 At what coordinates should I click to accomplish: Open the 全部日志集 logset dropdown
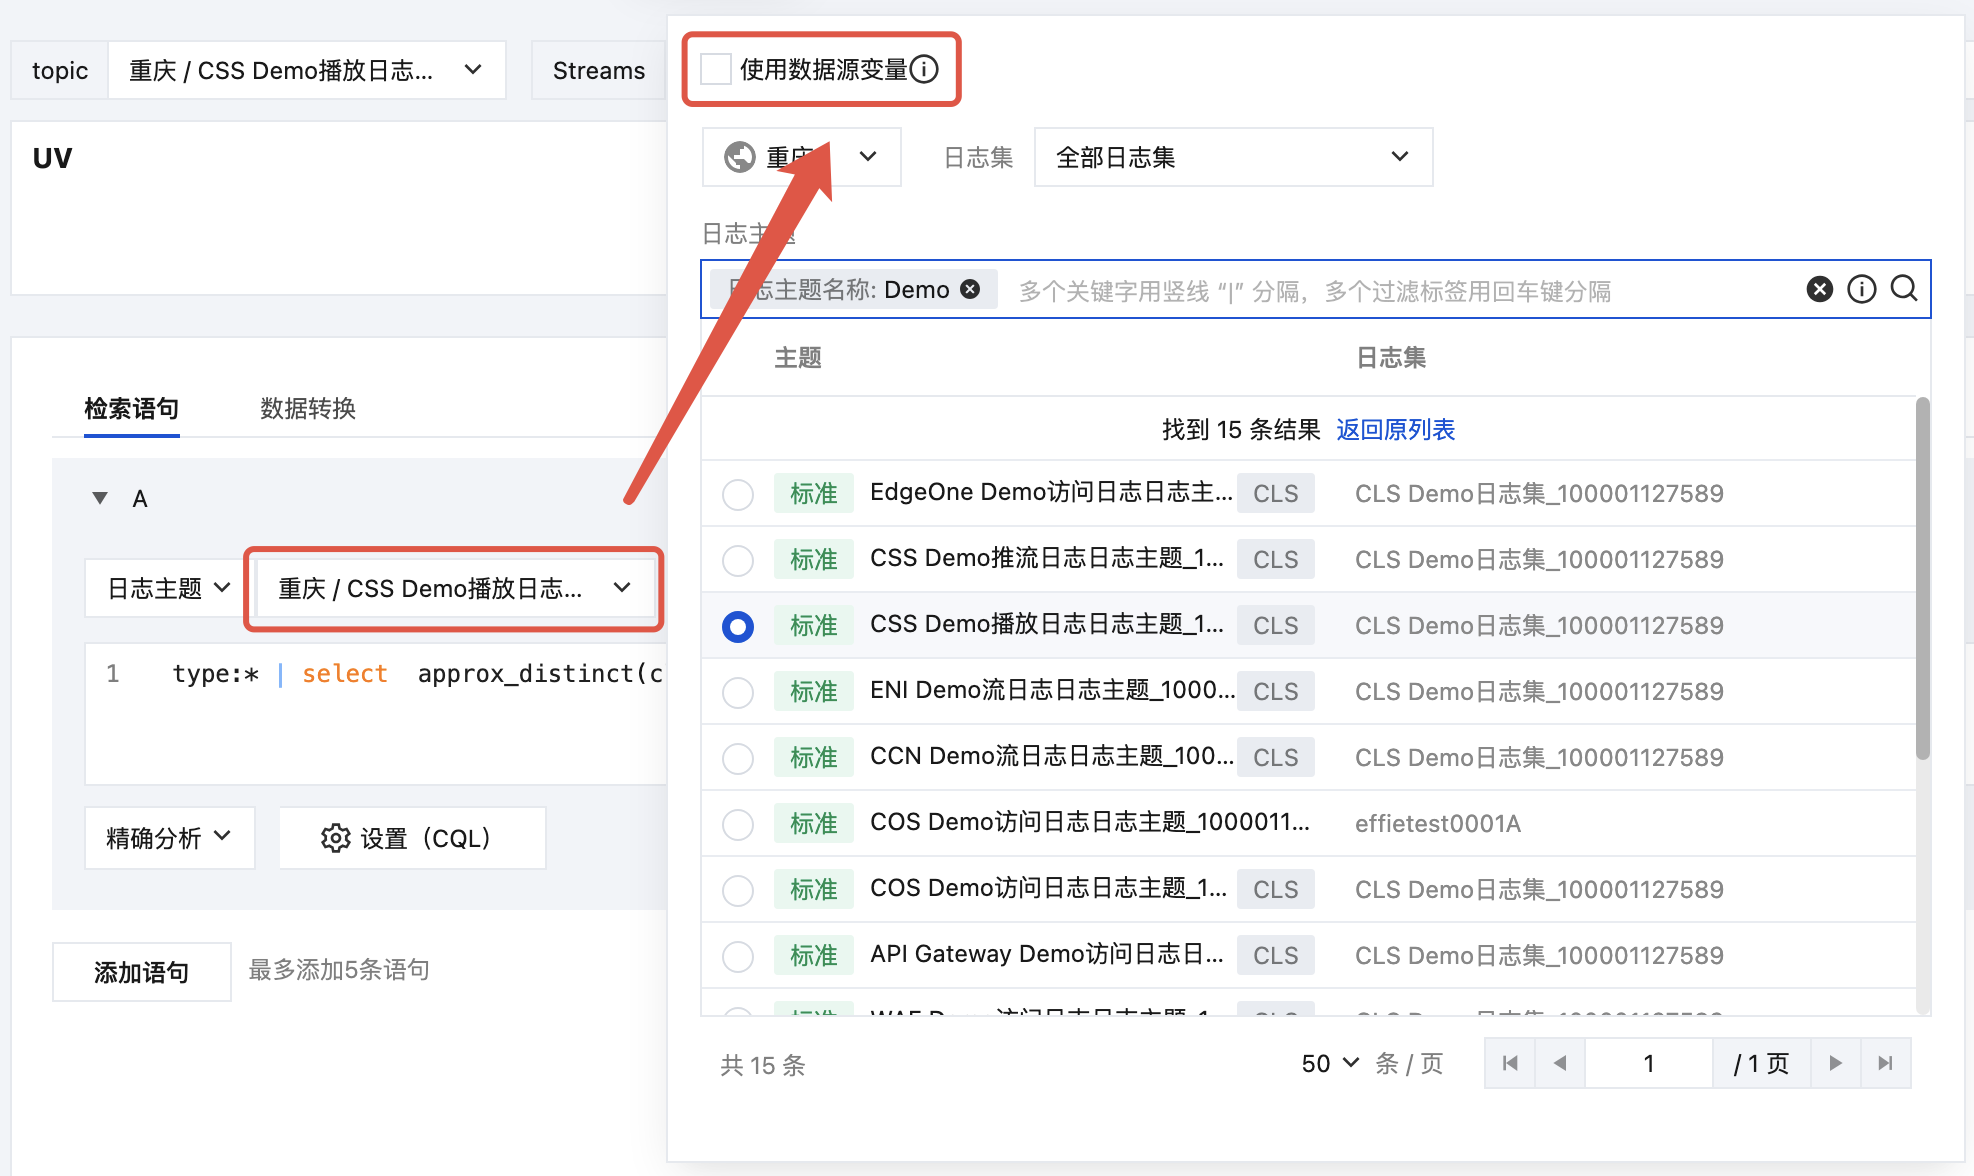click(1232, 157)
